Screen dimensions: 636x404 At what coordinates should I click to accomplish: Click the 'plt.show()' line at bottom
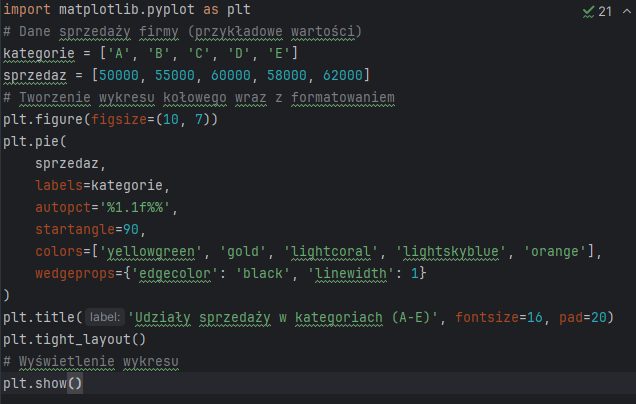pyautogui.click(x=42, y=383)
